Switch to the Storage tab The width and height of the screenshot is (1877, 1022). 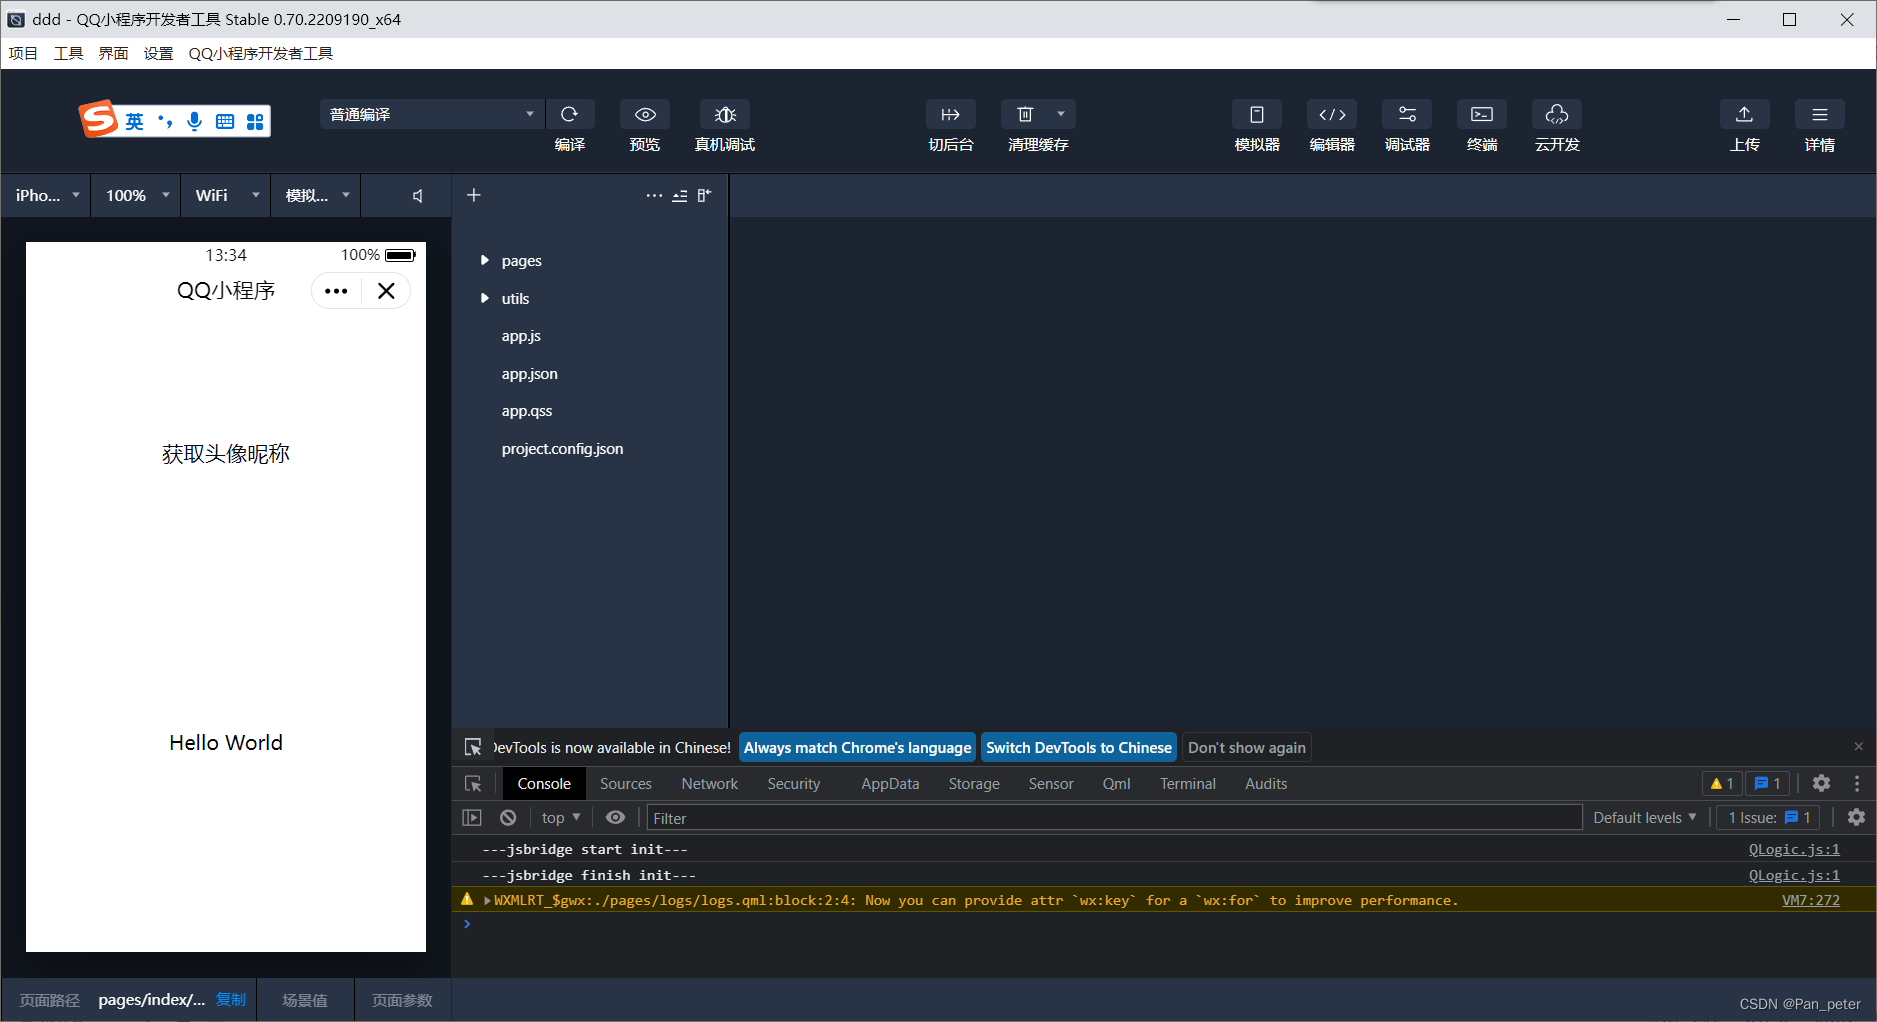click(974, 784)
